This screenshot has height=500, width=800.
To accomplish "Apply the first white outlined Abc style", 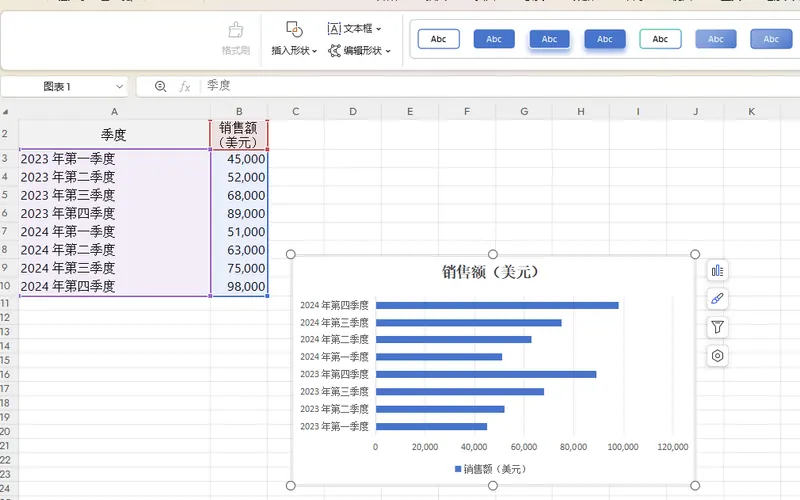I will tap(438, 39).
